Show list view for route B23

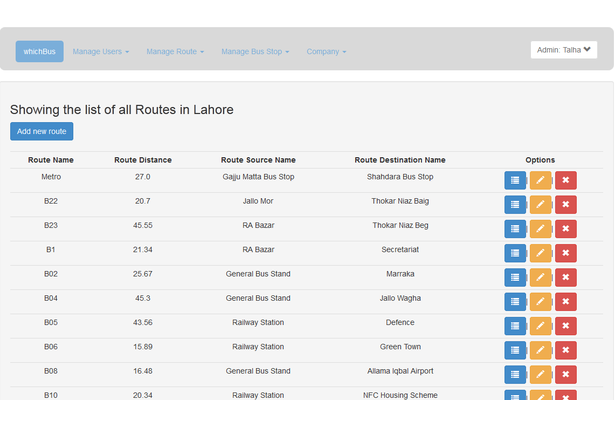pyautogui.click(x=515, y=229)
